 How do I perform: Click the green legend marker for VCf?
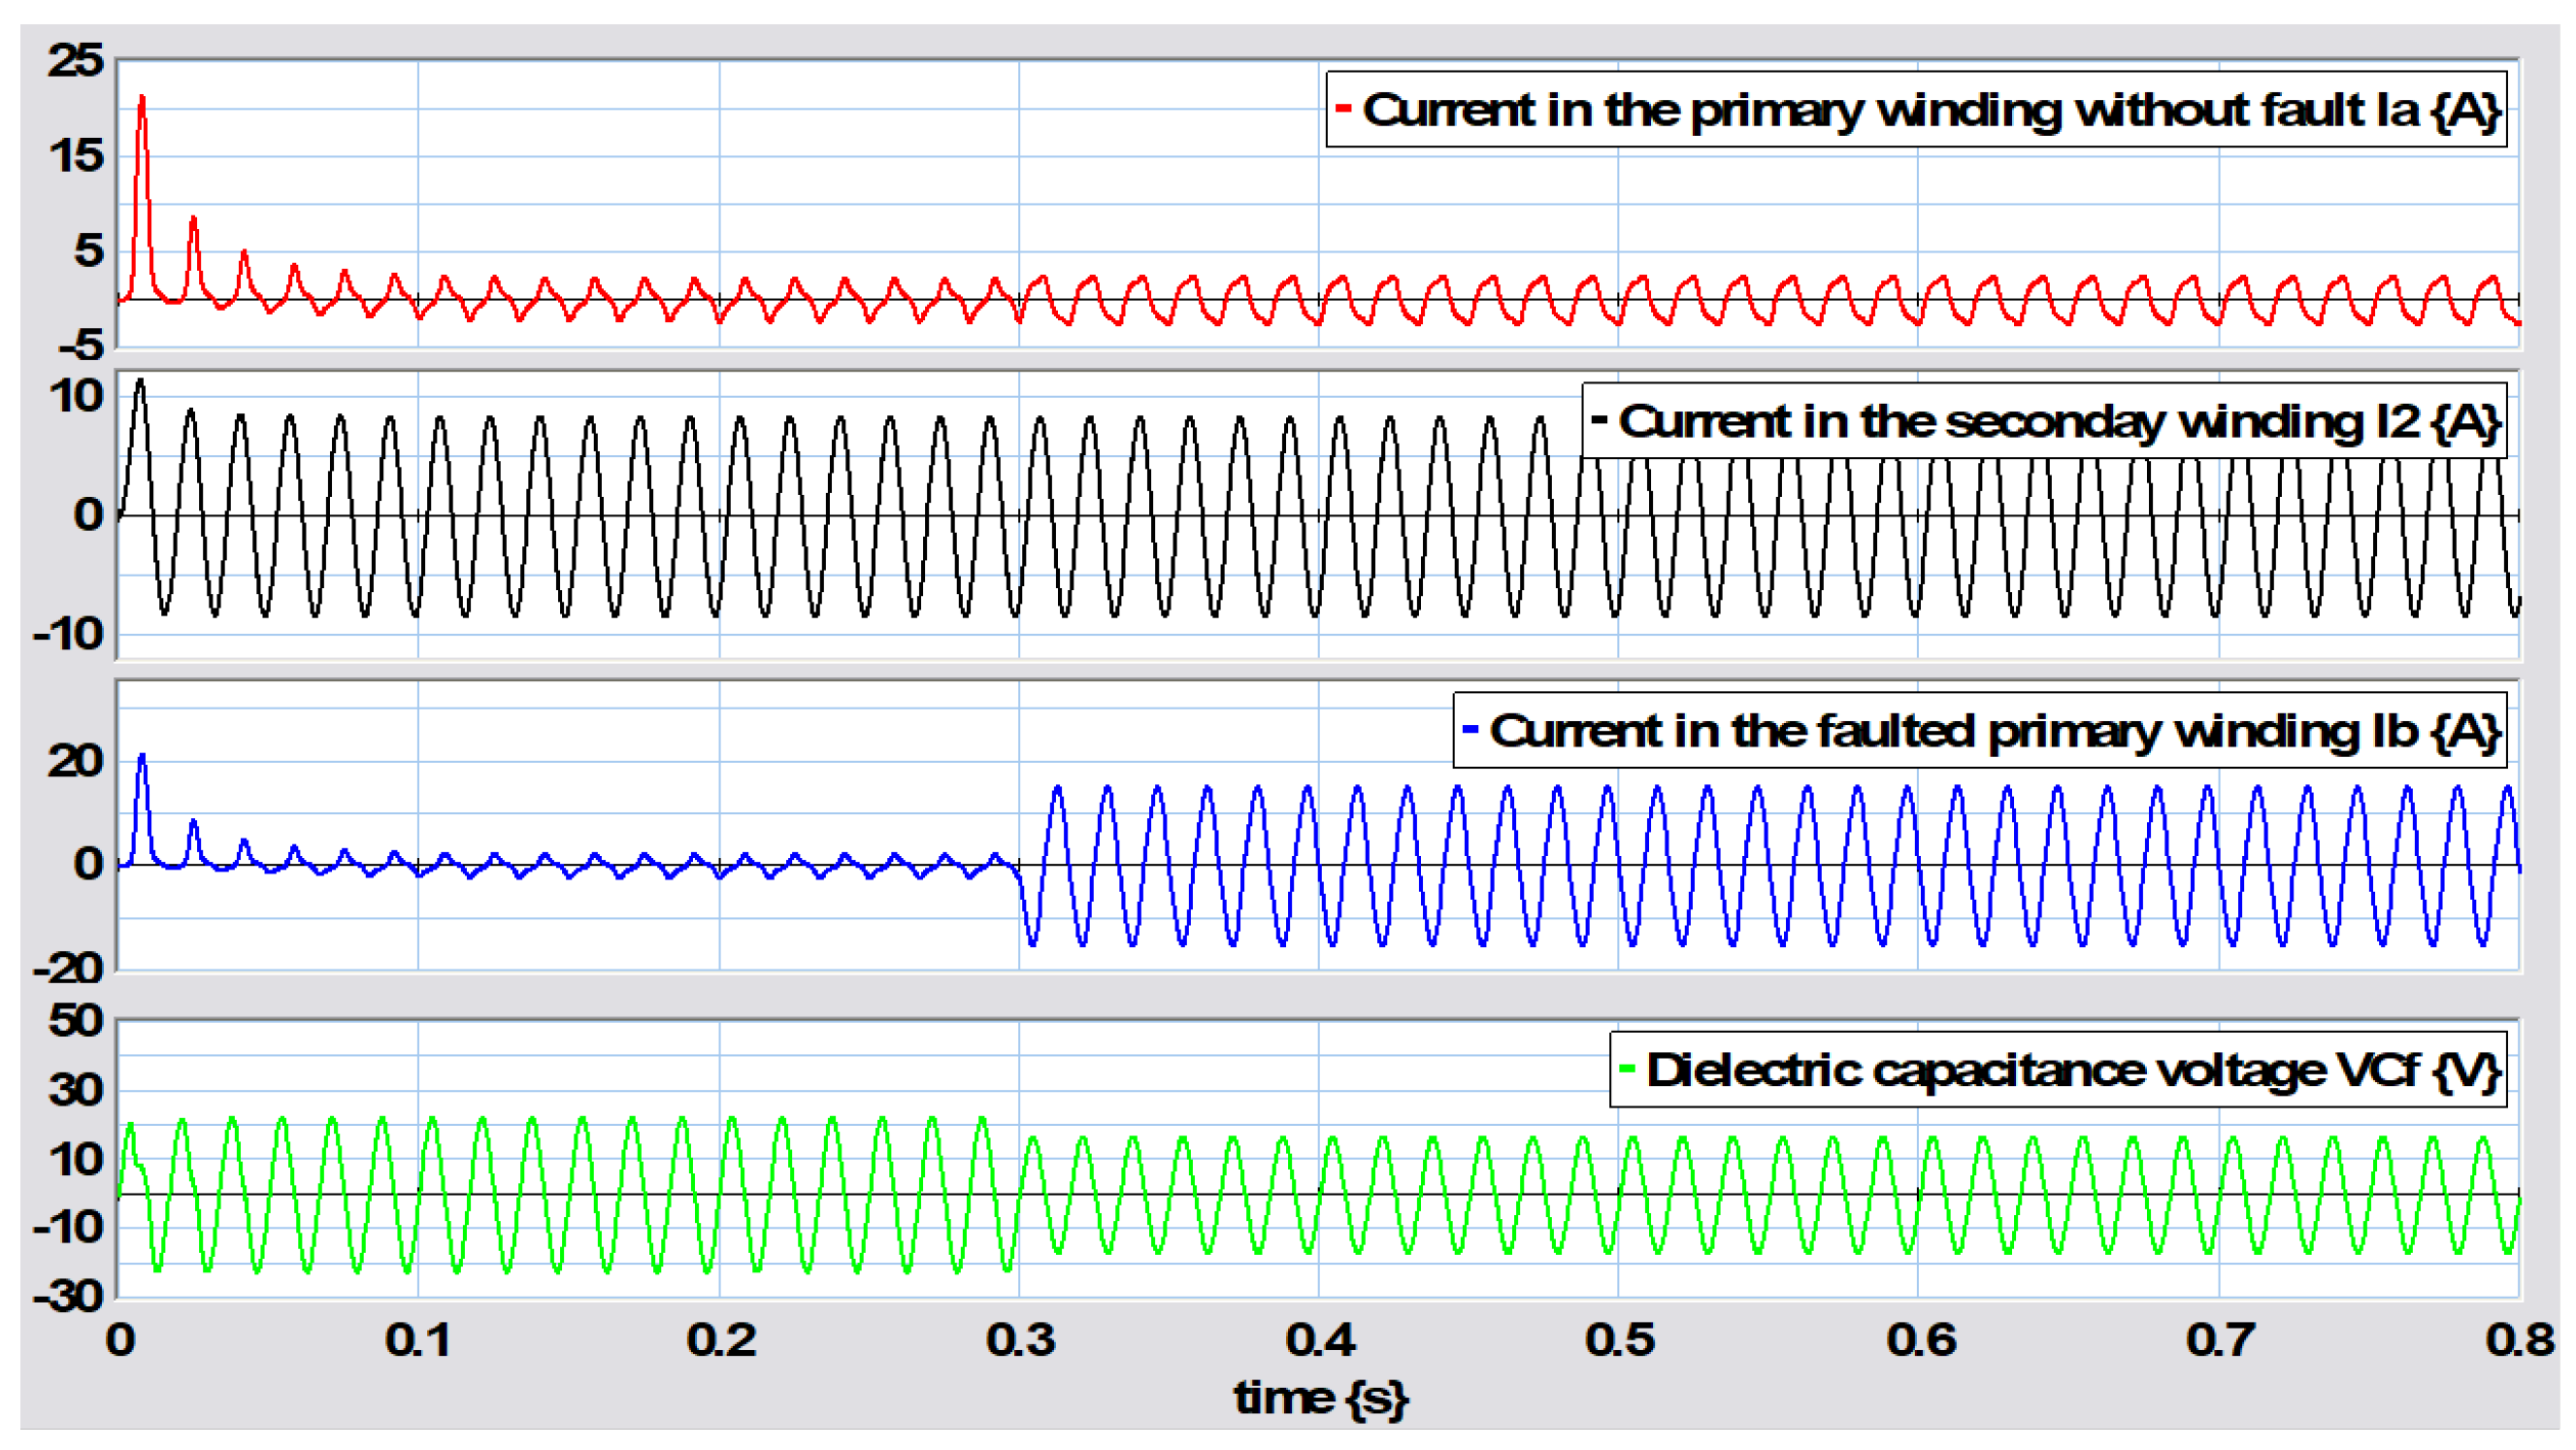coord(1627,1068)
